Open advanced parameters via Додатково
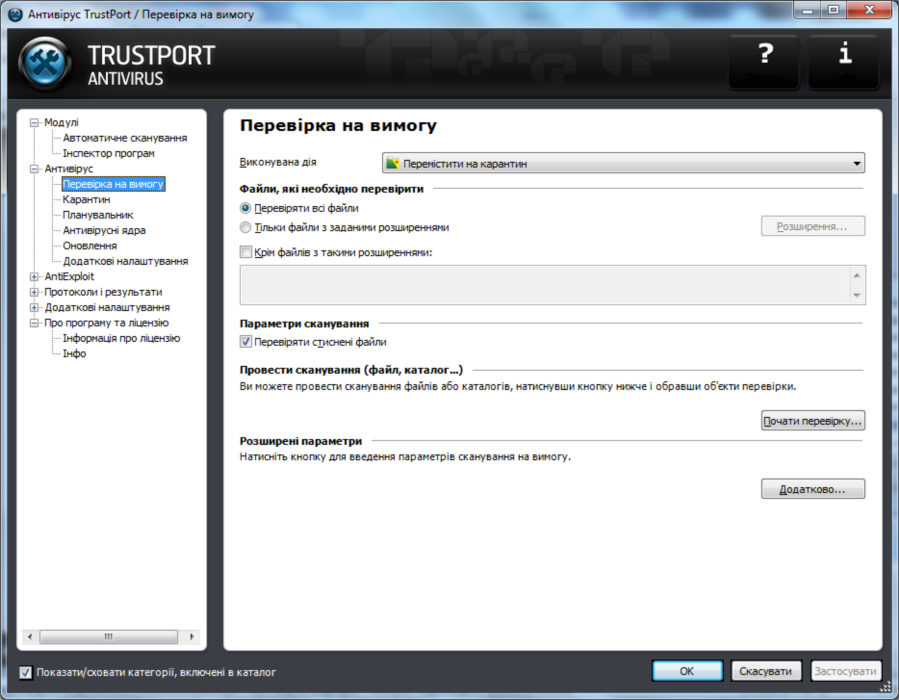Screen dimensions: 899x700 [813, 488]
